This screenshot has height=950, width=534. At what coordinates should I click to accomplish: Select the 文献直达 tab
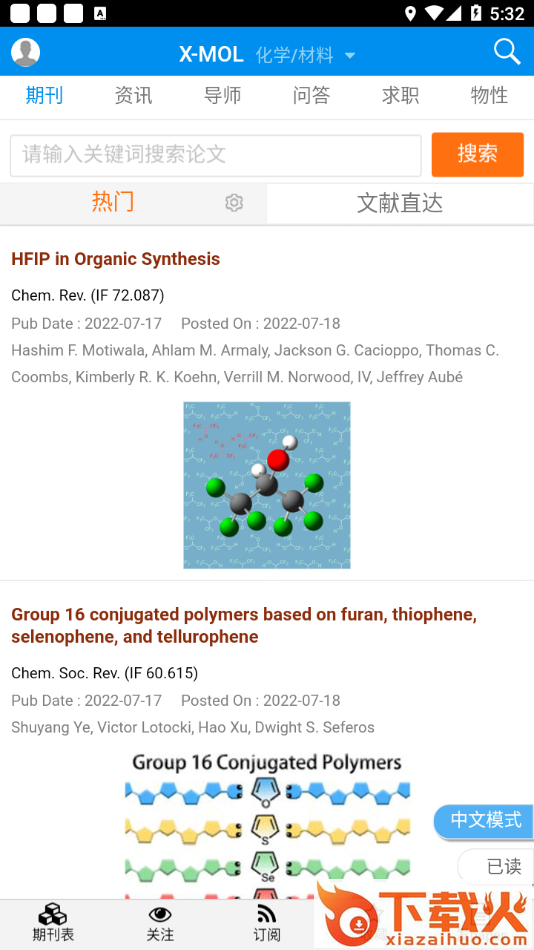coord(400,204)
